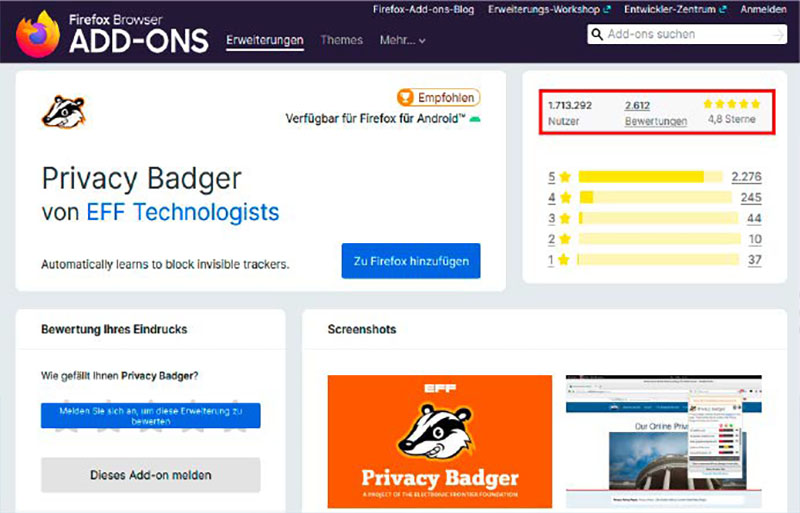
Task: Open the orange Privacy Badger screenshot thumbnail
Action: [440, 442]
